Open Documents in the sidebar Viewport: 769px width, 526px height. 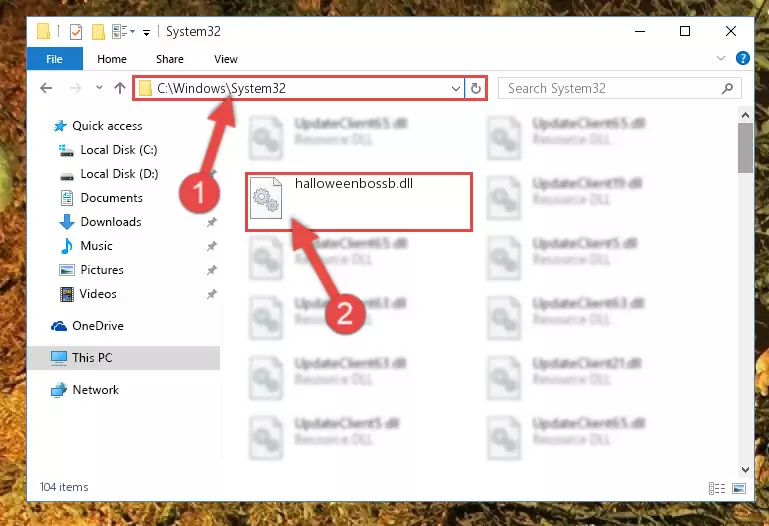click(x=111, y=198)
